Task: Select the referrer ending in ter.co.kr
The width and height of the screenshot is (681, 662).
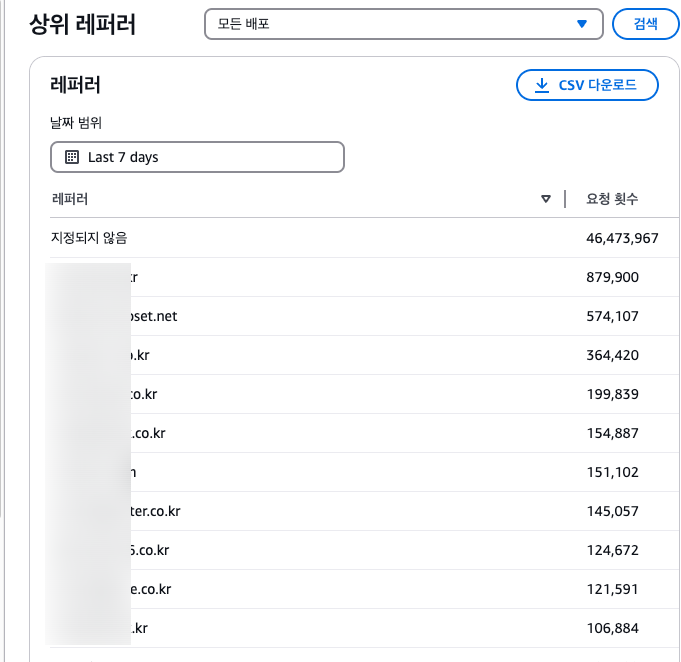Action: tap(154, 511)
